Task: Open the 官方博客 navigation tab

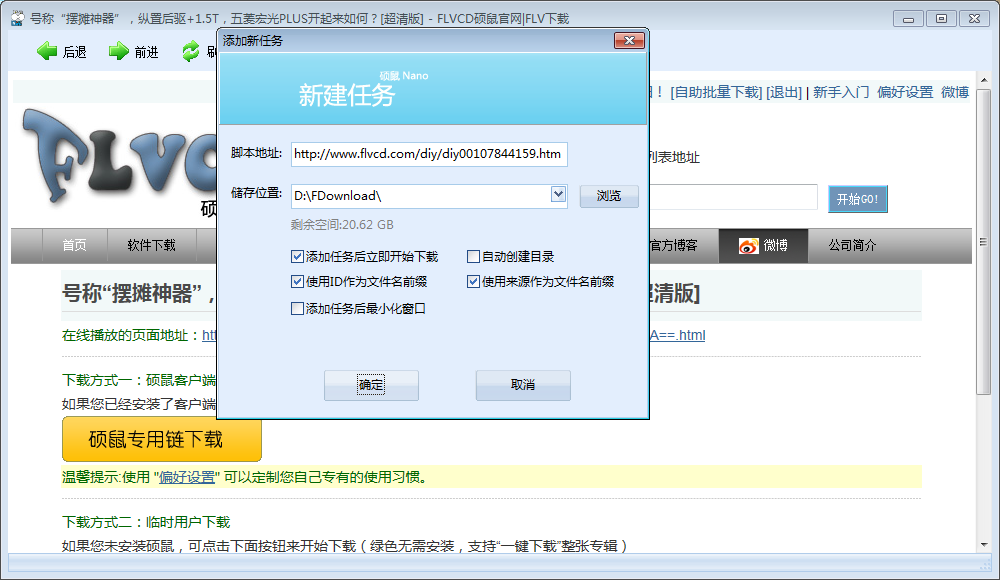Action: click(673, 245)
